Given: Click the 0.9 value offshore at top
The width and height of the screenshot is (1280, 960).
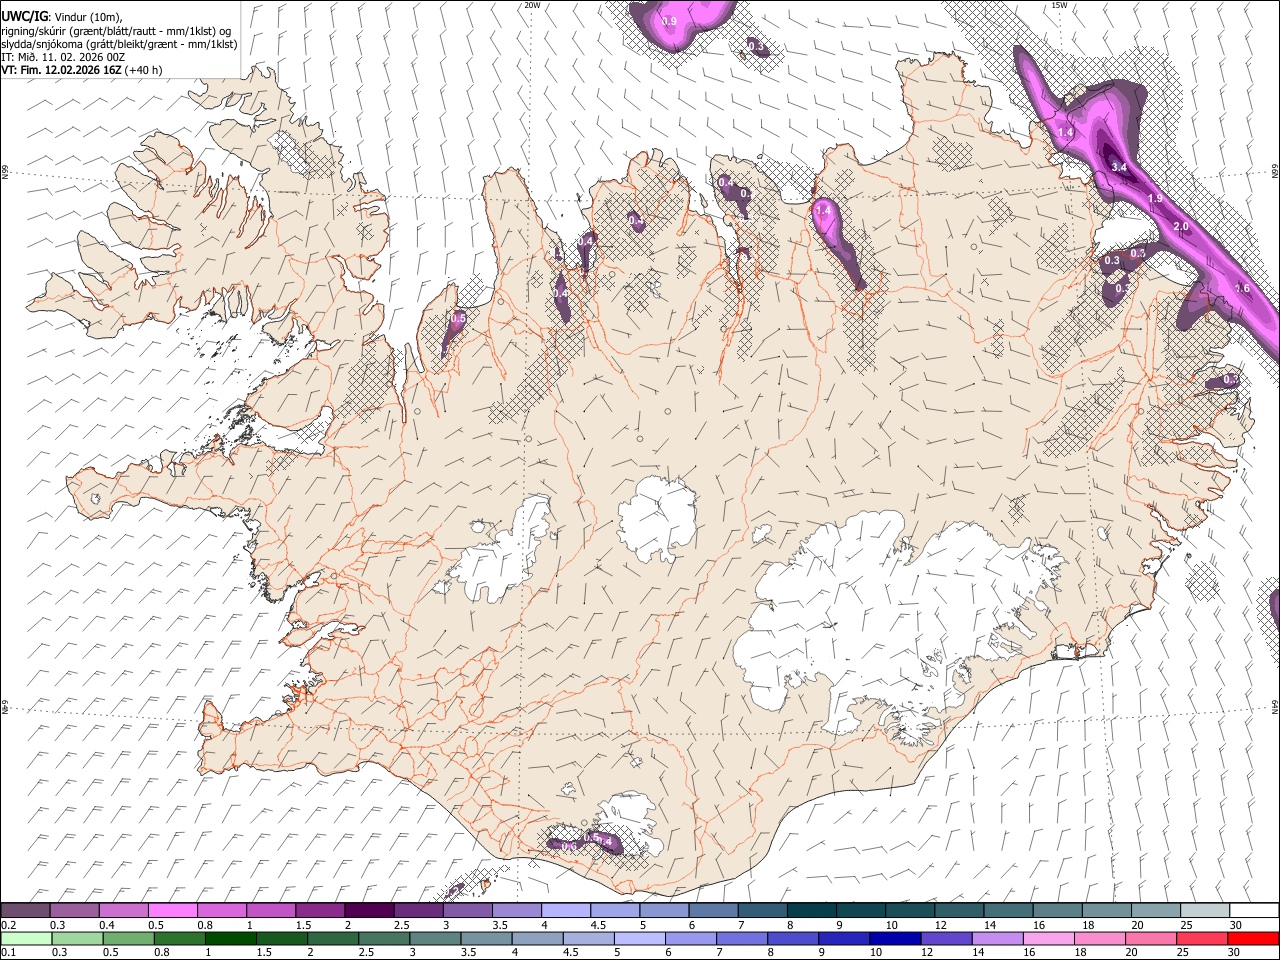Looking at the screenshot, I should click(x=669, y=21).
